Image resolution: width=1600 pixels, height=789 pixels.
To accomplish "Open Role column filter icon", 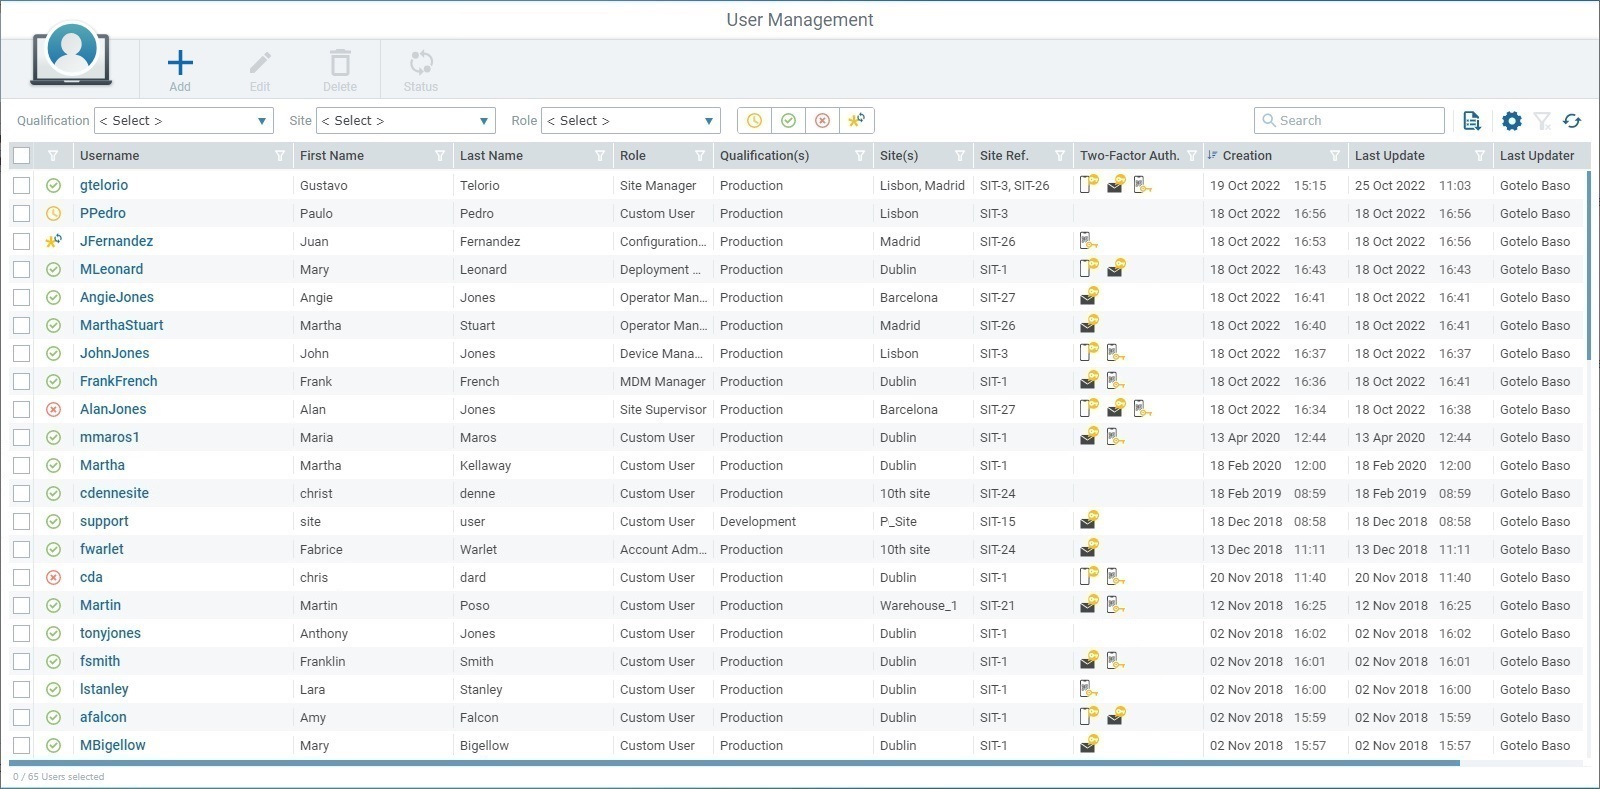I will 700,156.
